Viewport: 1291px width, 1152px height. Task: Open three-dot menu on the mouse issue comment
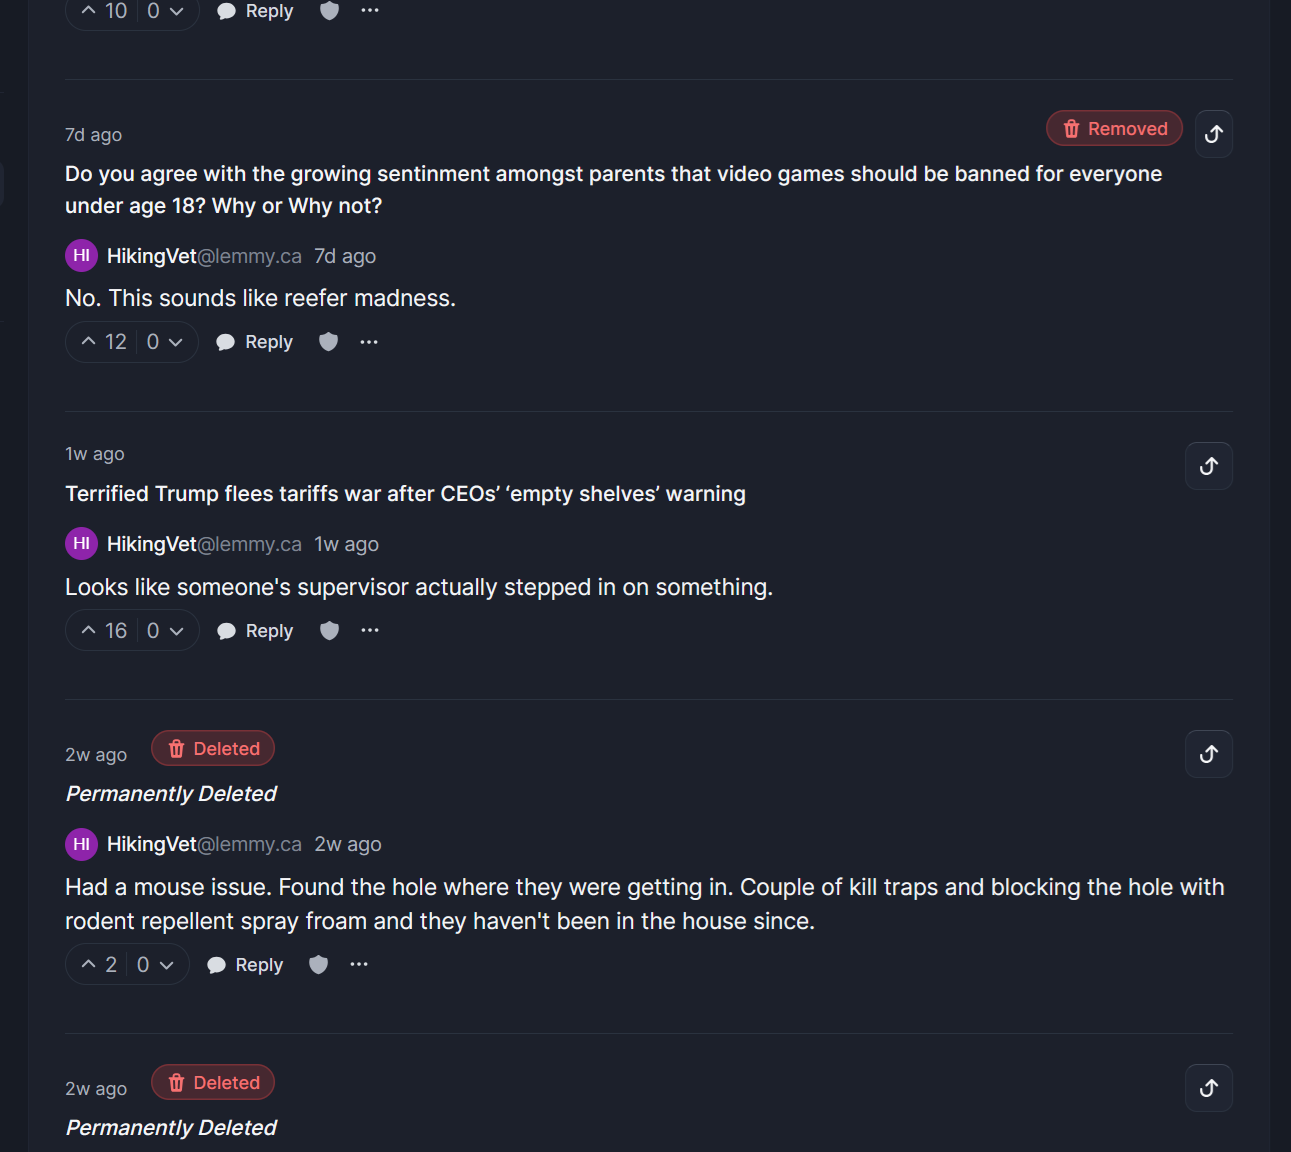(359, 964)
